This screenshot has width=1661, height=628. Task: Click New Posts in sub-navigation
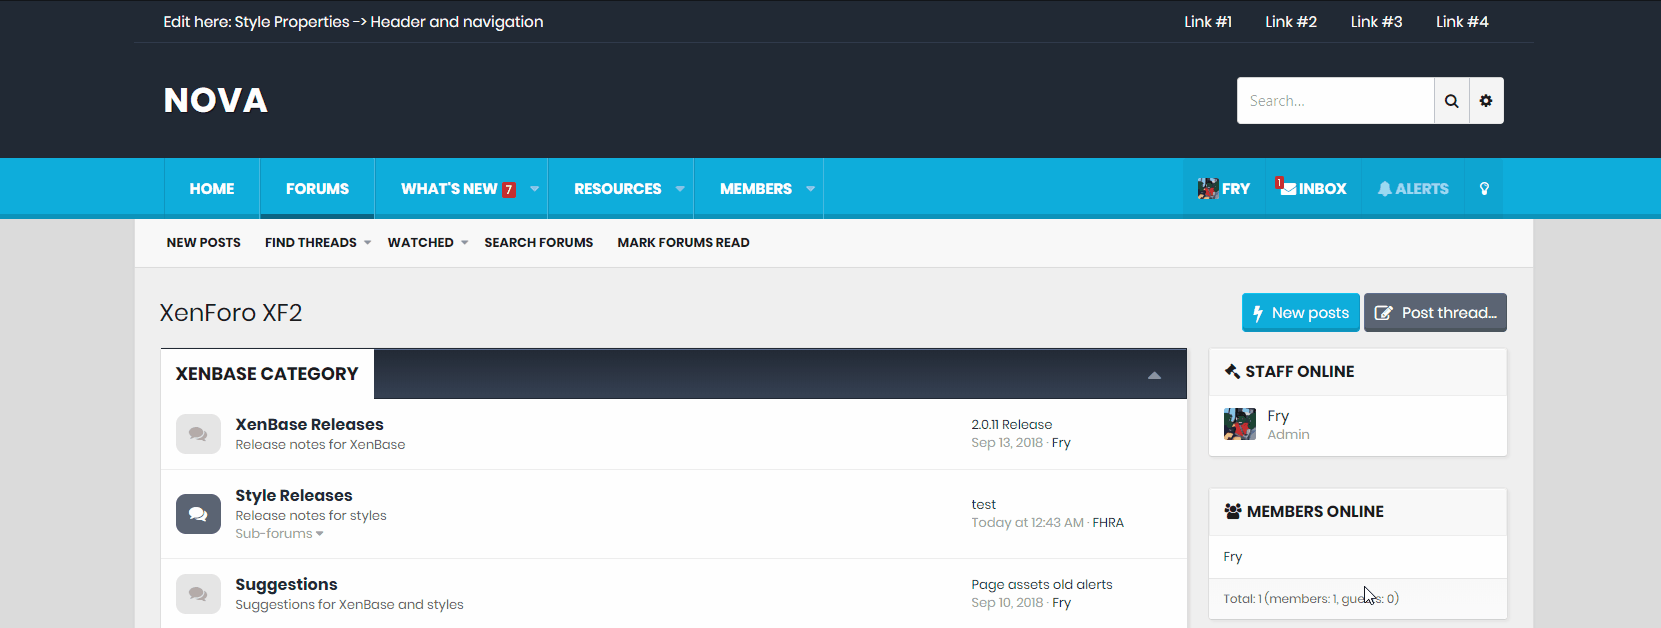point(203,242)
